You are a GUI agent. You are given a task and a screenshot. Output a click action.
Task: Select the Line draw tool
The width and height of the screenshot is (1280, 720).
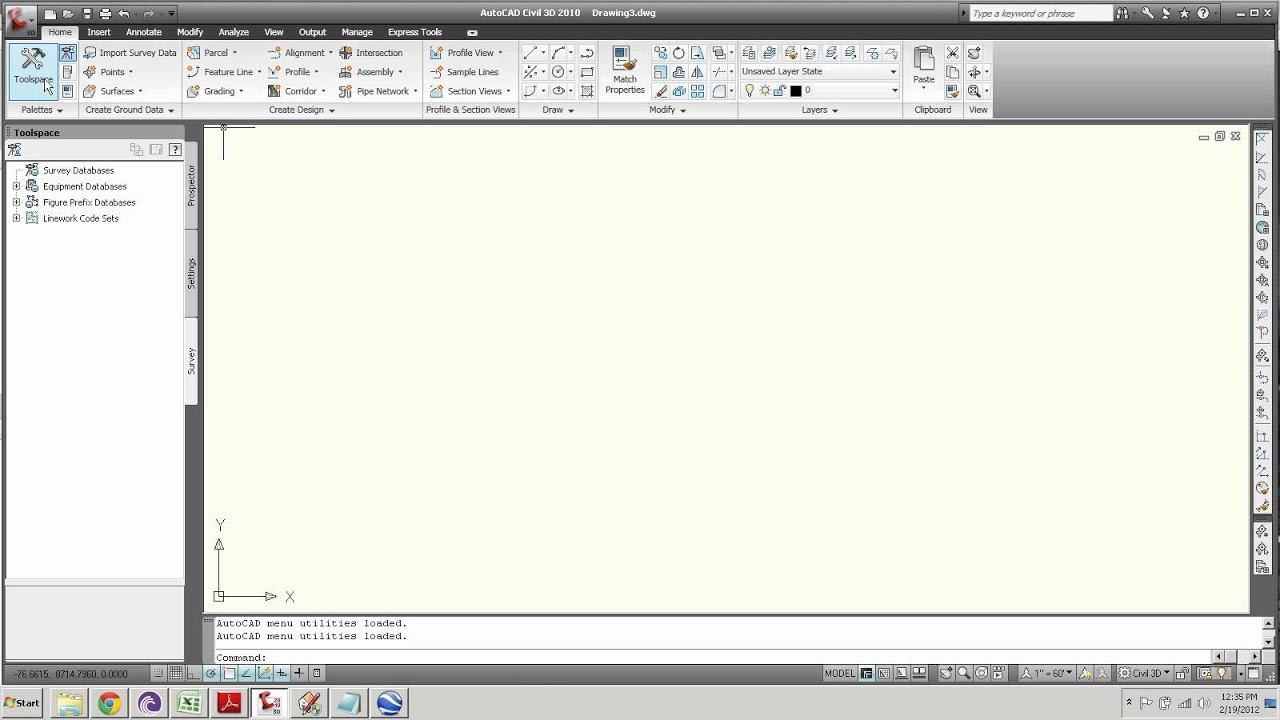[530, 53]
